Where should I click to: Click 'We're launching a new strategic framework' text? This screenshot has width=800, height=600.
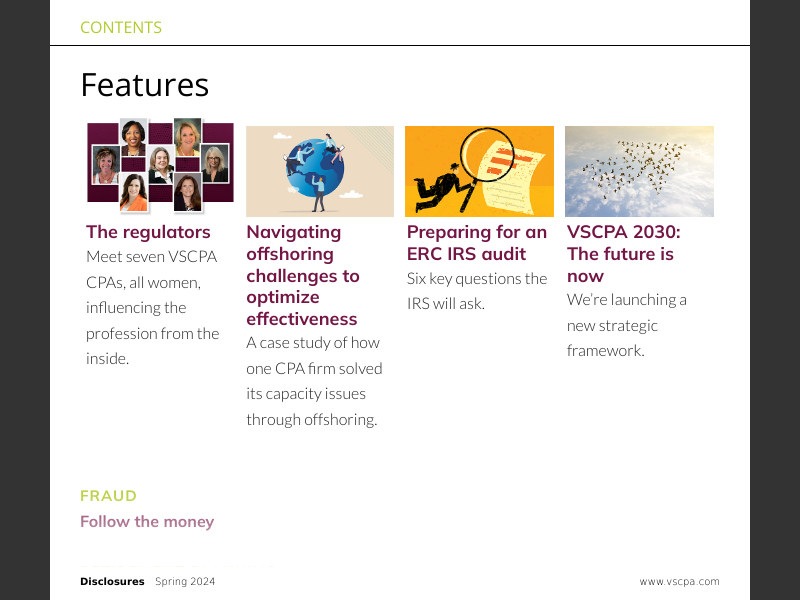tap(626, 325)
